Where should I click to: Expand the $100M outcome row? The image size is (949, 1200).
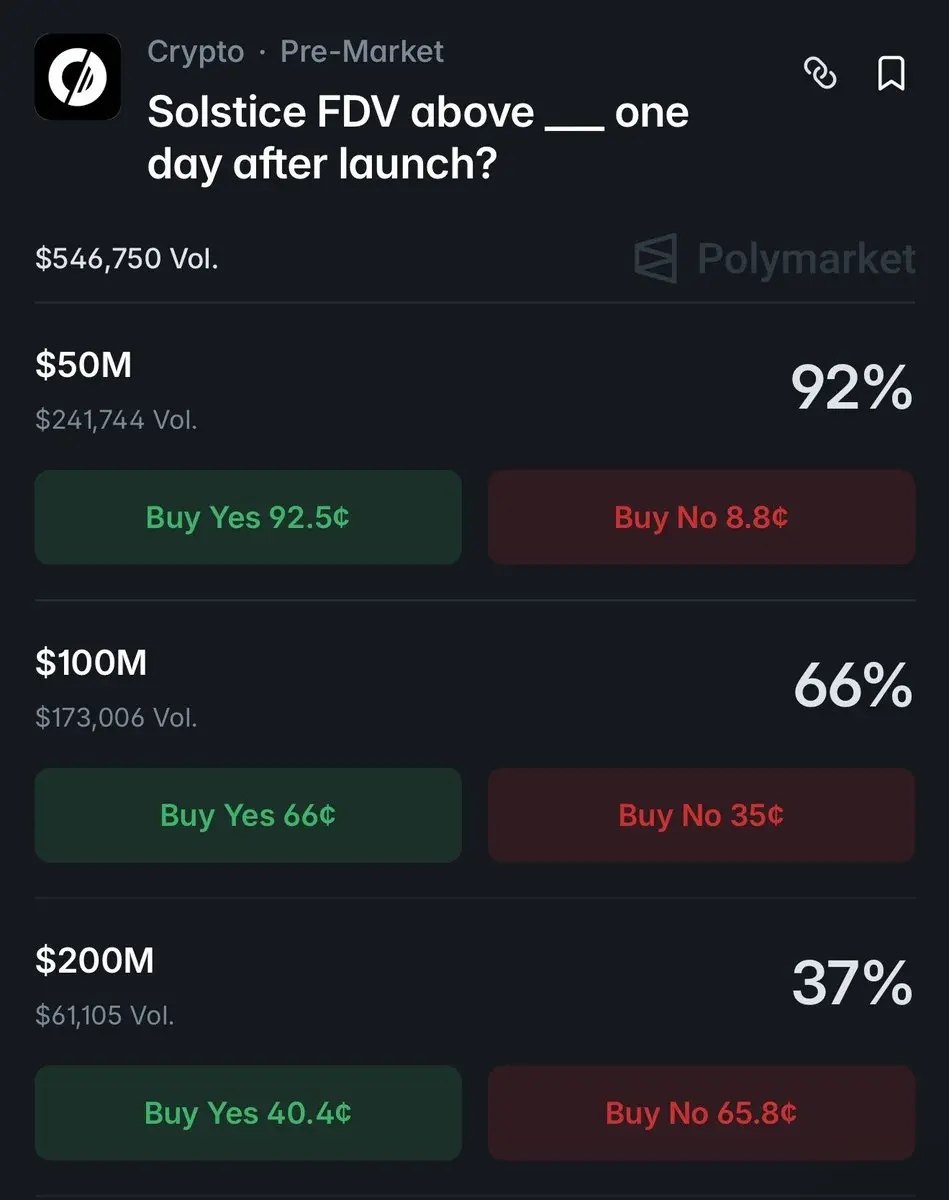pyautogui.click(x=91, y=663)
